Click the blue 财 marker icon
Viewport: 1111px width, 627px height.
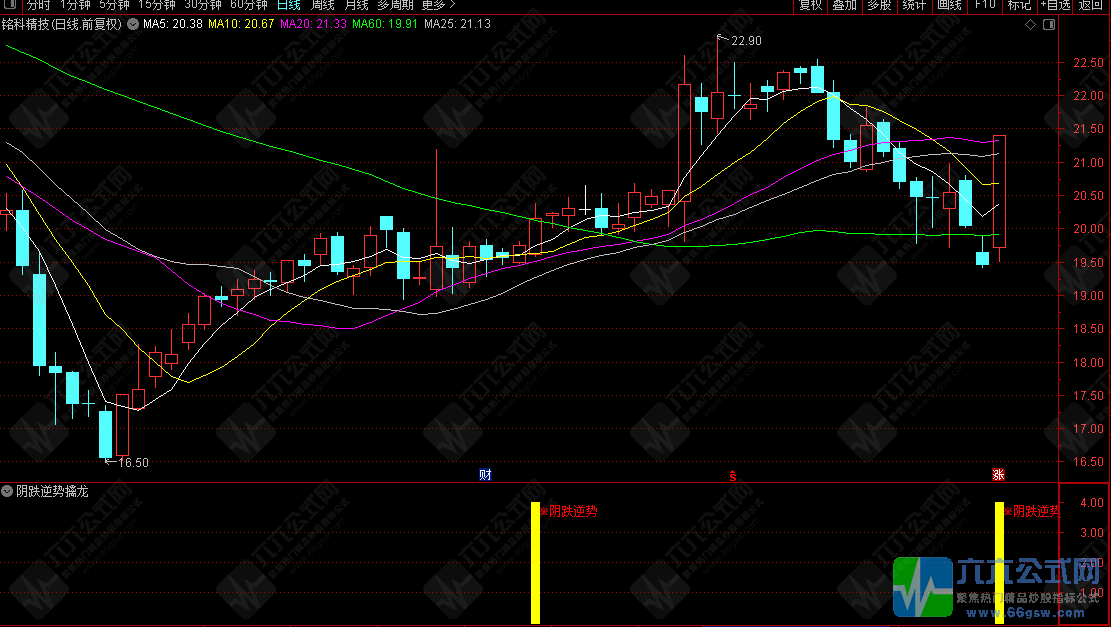(485, 475)
